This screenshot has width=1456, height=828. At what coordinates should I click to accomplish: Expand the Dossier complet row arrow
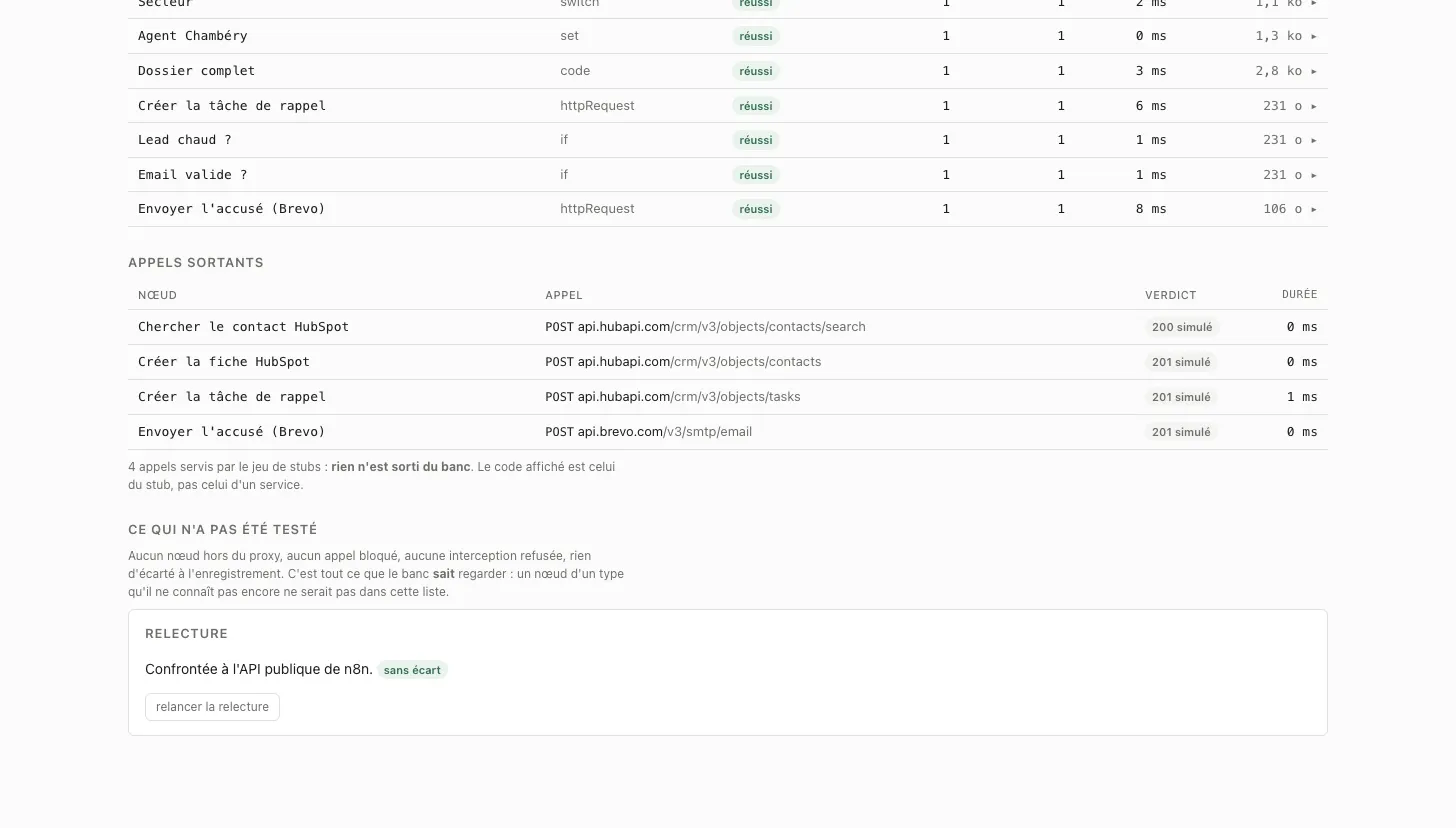pyautogui.click(x=1313, y=71)
